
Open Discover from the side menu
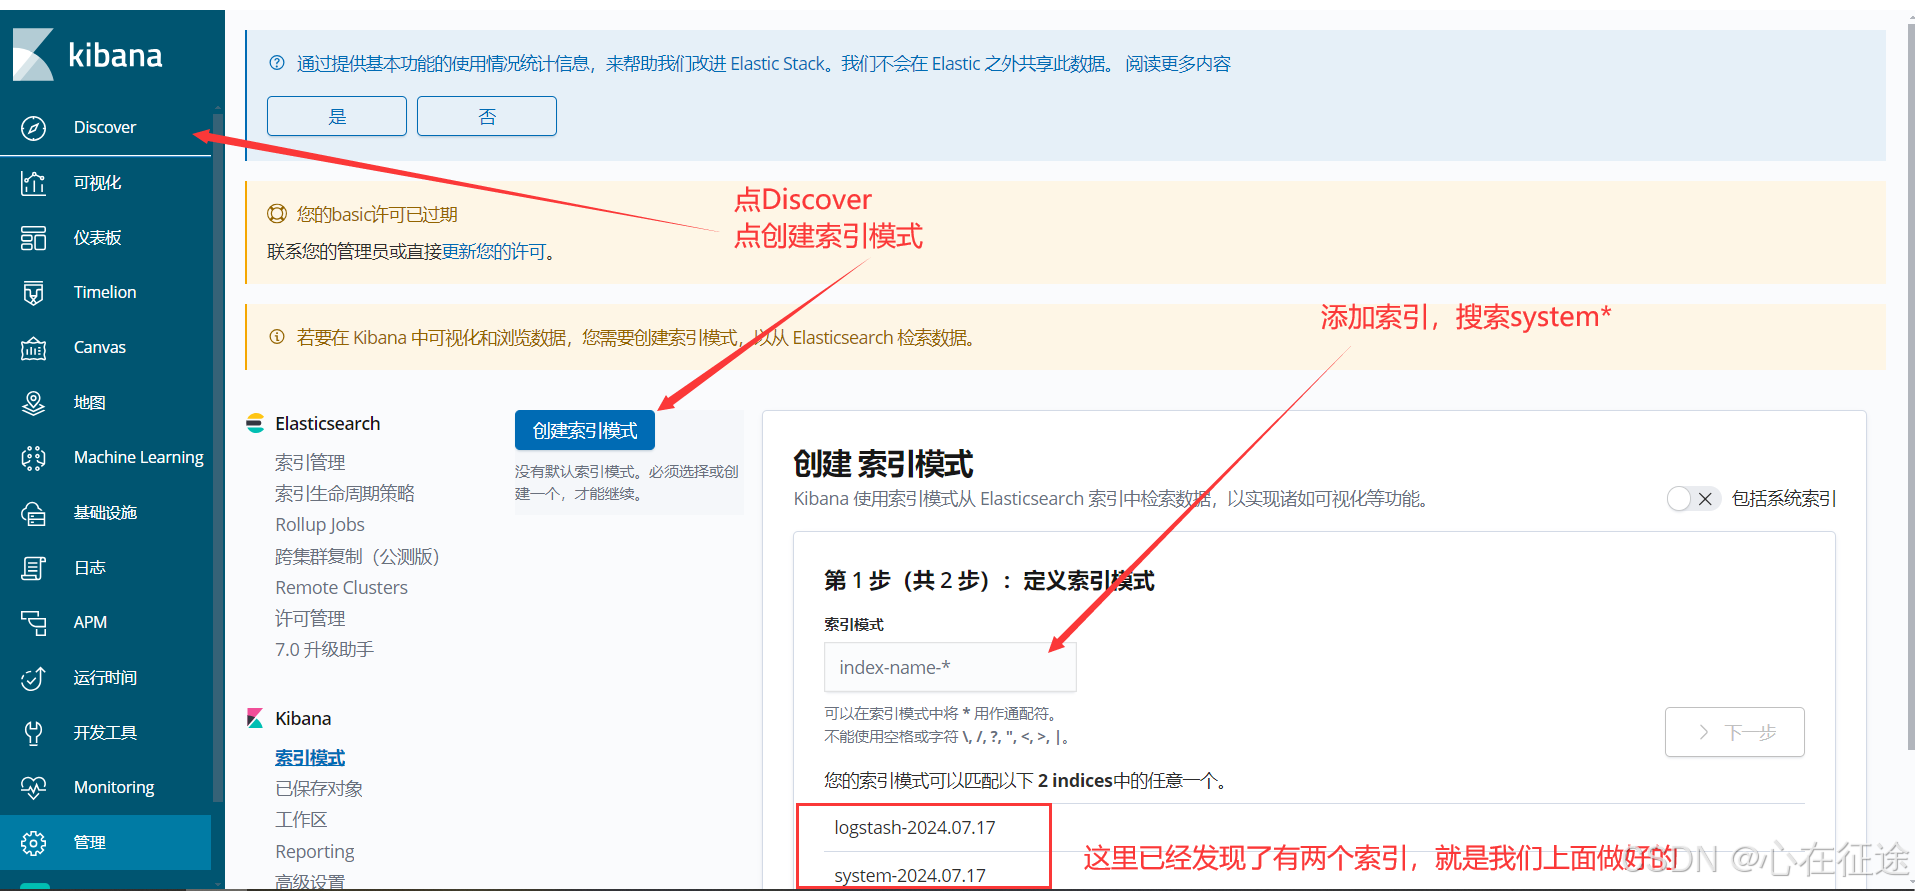pyautogui.click(x=105, y=128)
